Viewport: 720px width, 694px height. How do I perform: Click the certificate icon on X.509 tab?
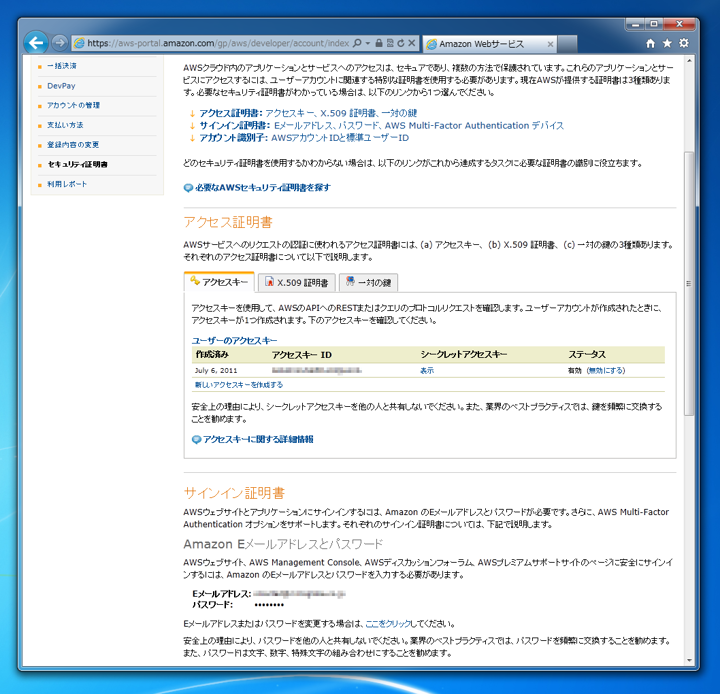pos(270,282)
